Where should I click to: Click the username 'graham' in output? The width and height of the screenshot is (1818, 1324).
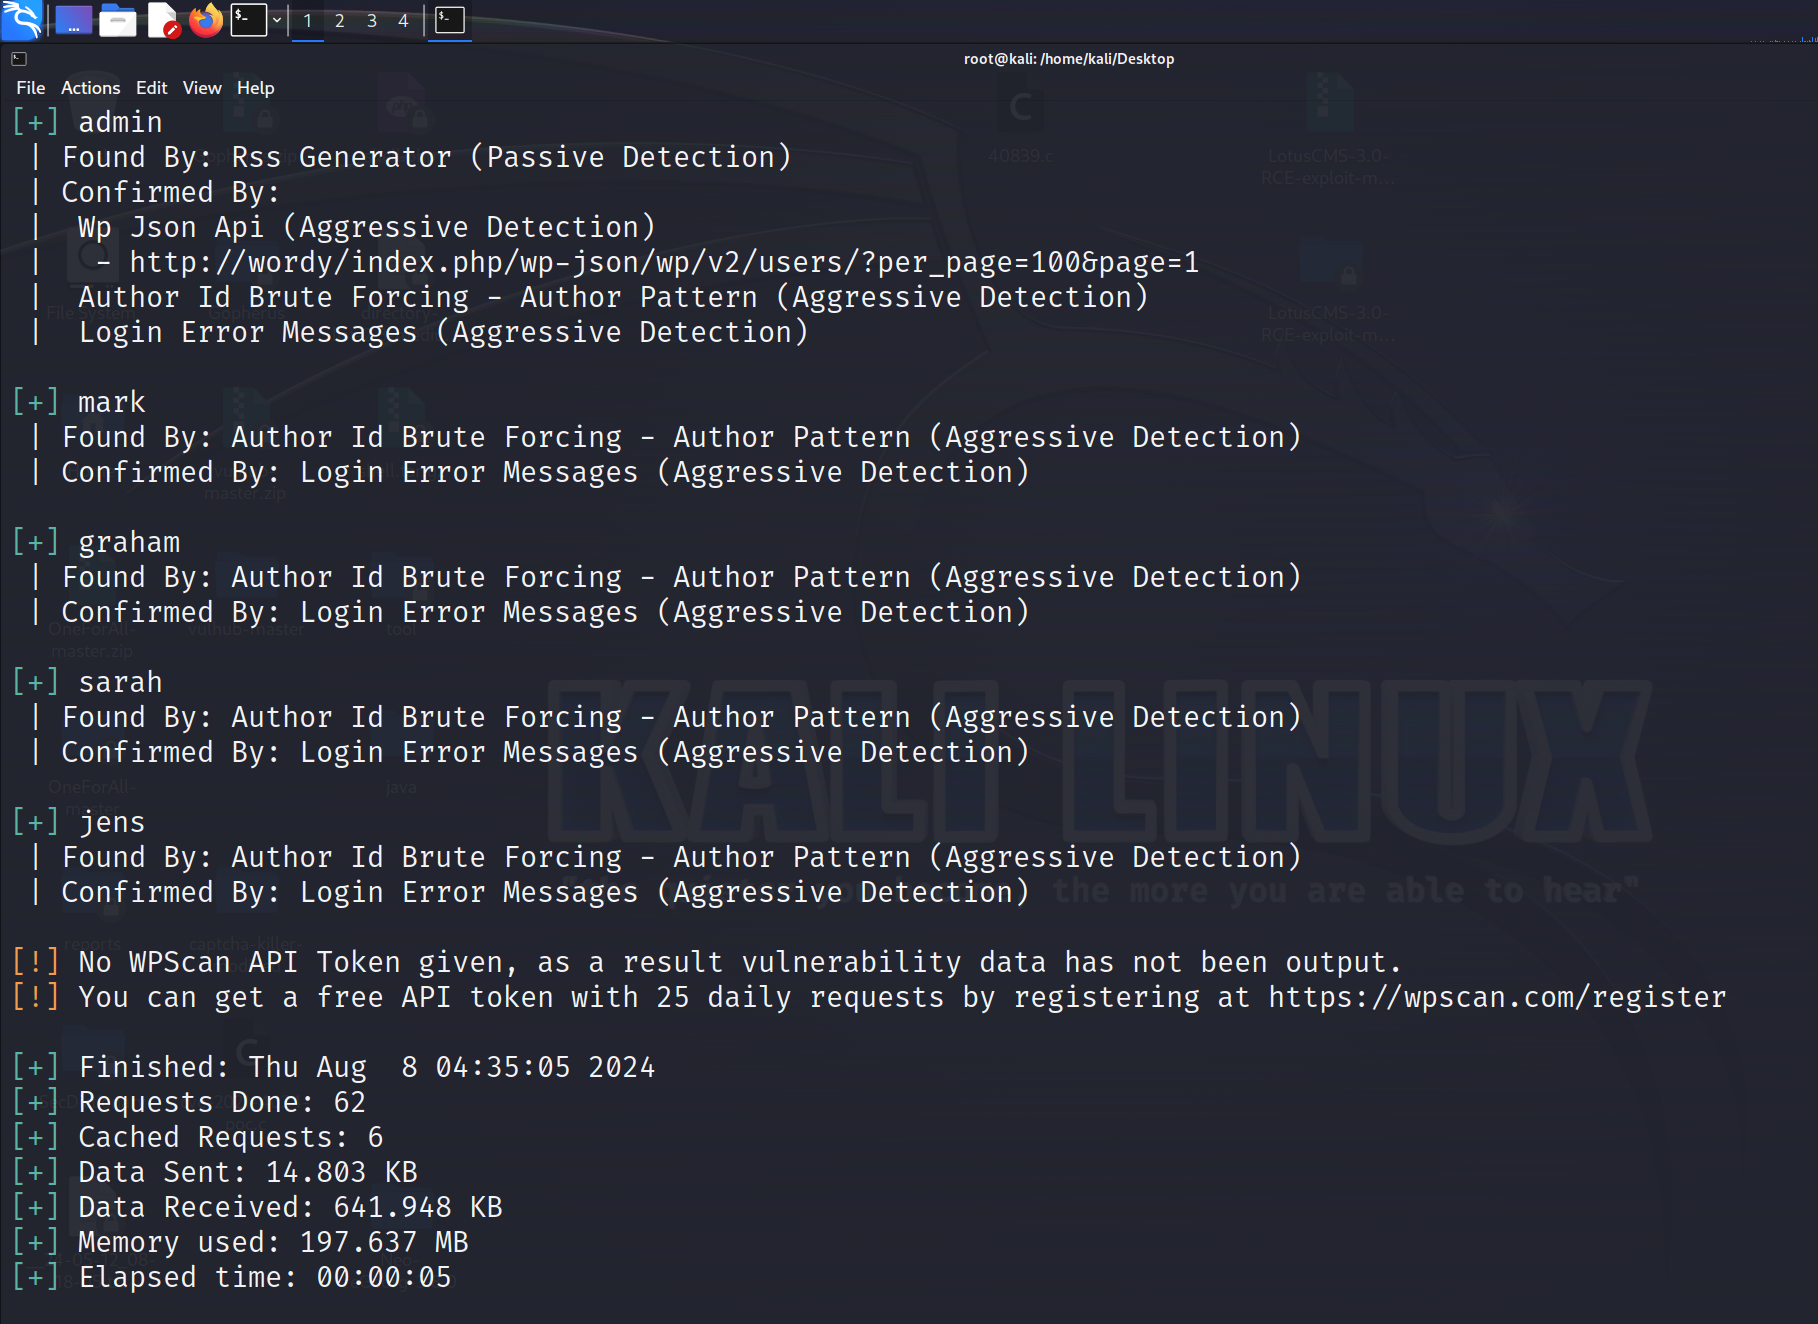pyautogui.click(x=129, y=542)
